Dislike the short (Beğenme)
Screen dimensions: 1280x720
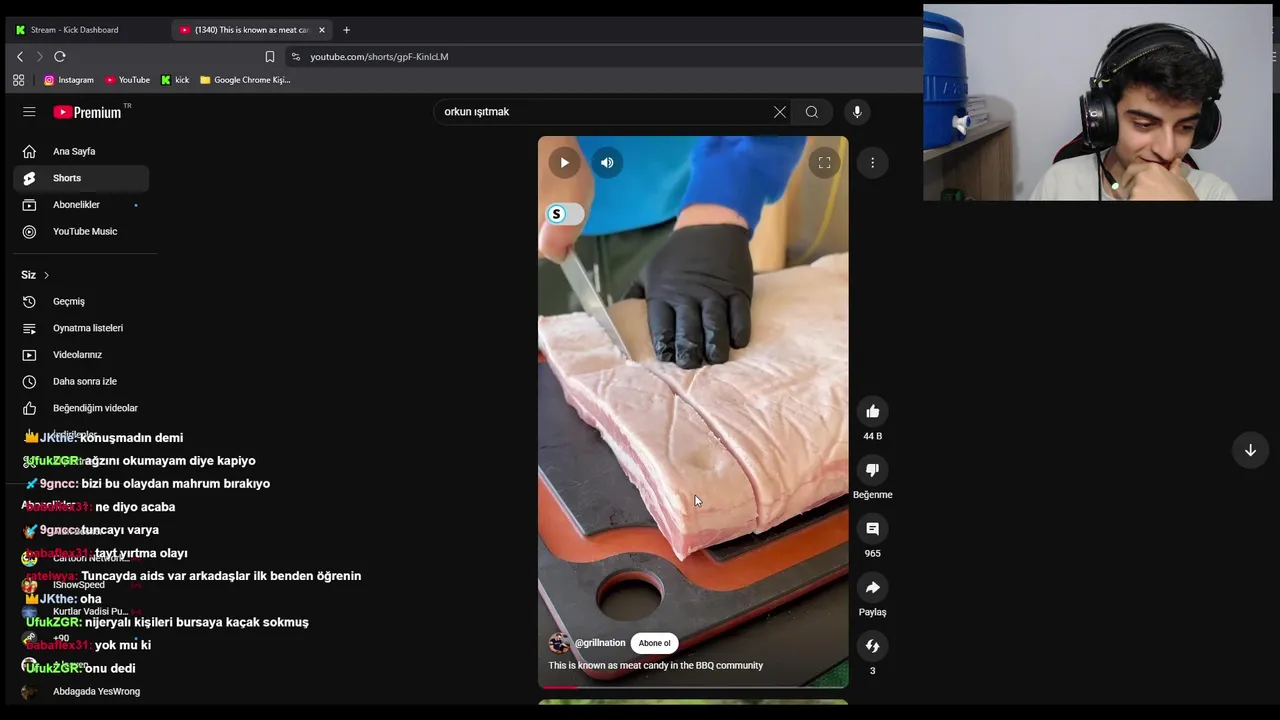coord(872,470)
